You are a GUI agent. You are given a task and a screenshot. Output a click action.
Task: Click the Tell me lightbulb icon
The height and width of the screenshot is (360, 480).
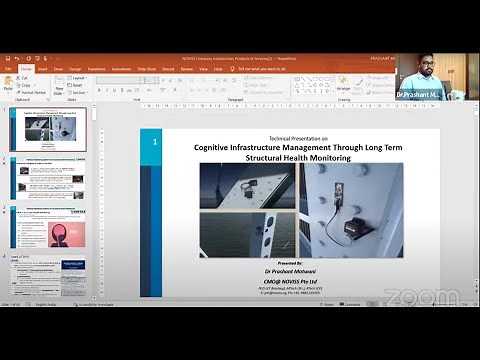(x=232, y=69)
